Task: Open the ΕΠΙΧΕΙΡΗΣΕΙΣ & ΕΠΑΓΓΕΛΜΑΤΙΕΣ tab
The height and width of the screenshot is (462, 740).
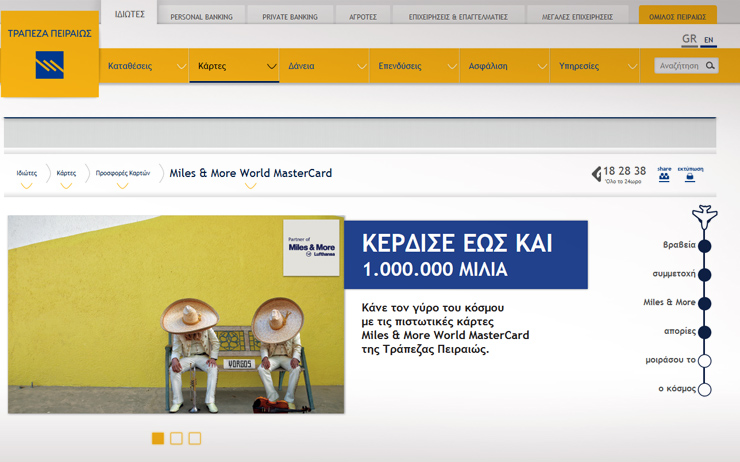Action: pyautogui.click(x=458, y=17)
